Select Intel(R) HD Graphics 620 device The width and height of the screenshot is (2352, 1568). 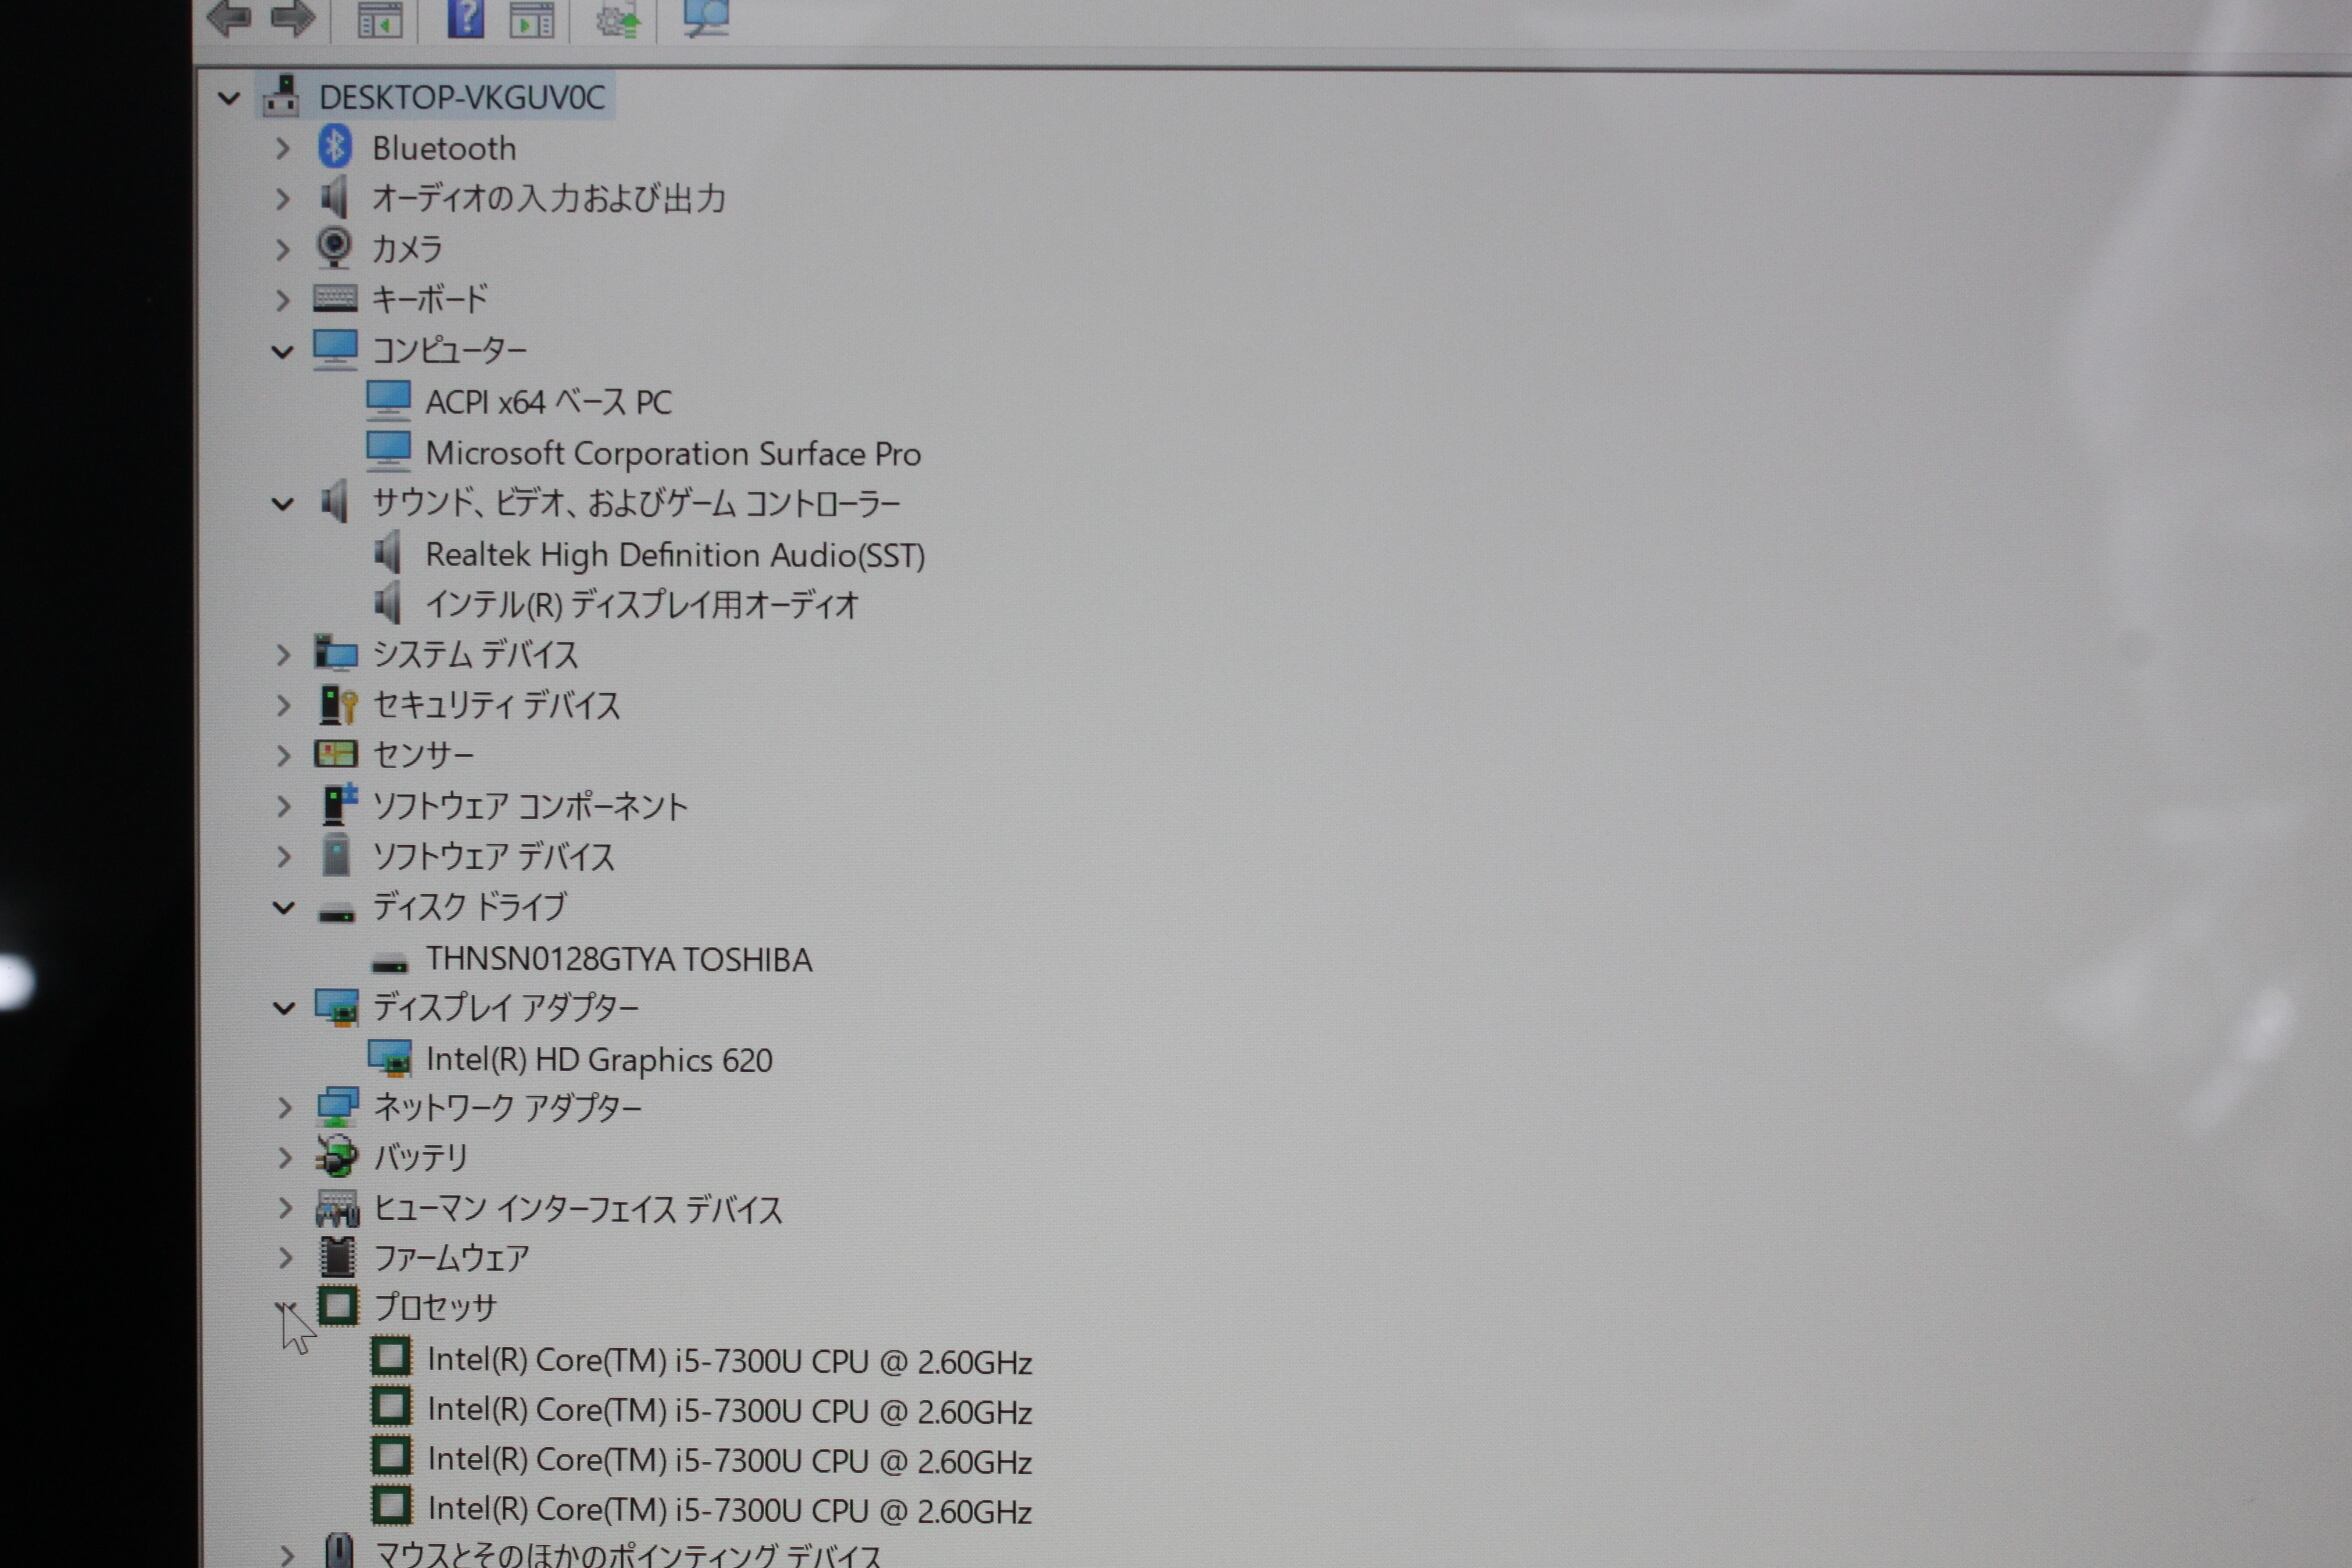point(598,1060)
